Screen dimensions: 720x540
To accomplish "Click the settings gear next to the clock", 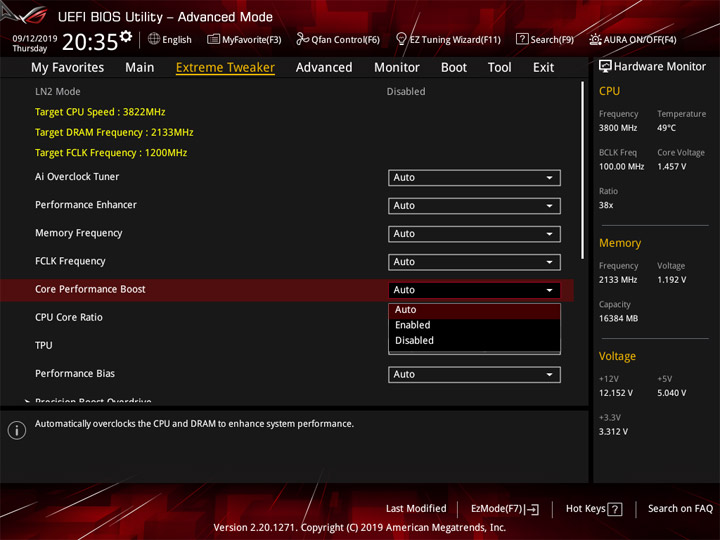I will pyautogui.click(x=126, y=36).
